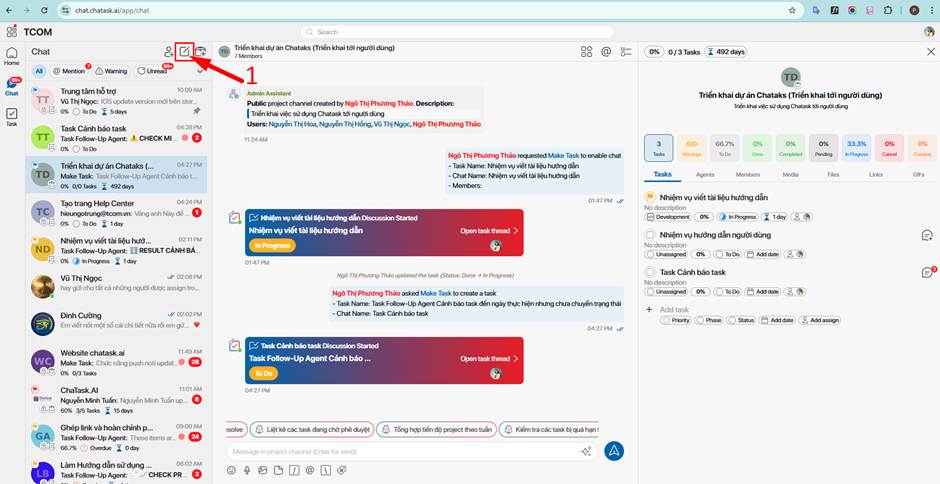Switch to the Media tab
Viewport: 940px width, 484px height.
click(x=790, y=175)
